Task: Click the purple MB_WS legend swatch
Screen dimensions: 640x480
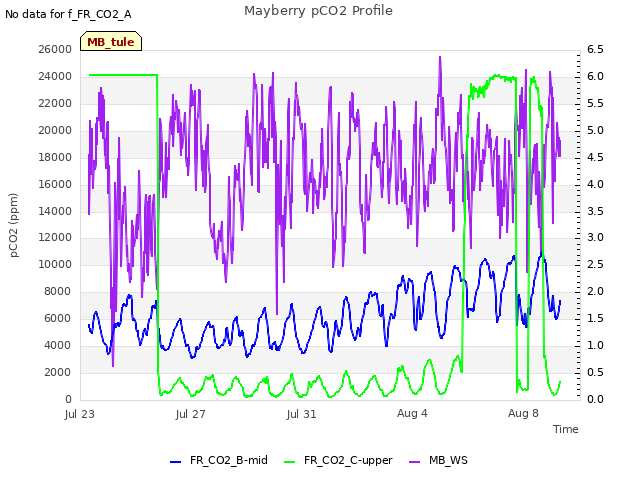Action: tap(414, 462)
